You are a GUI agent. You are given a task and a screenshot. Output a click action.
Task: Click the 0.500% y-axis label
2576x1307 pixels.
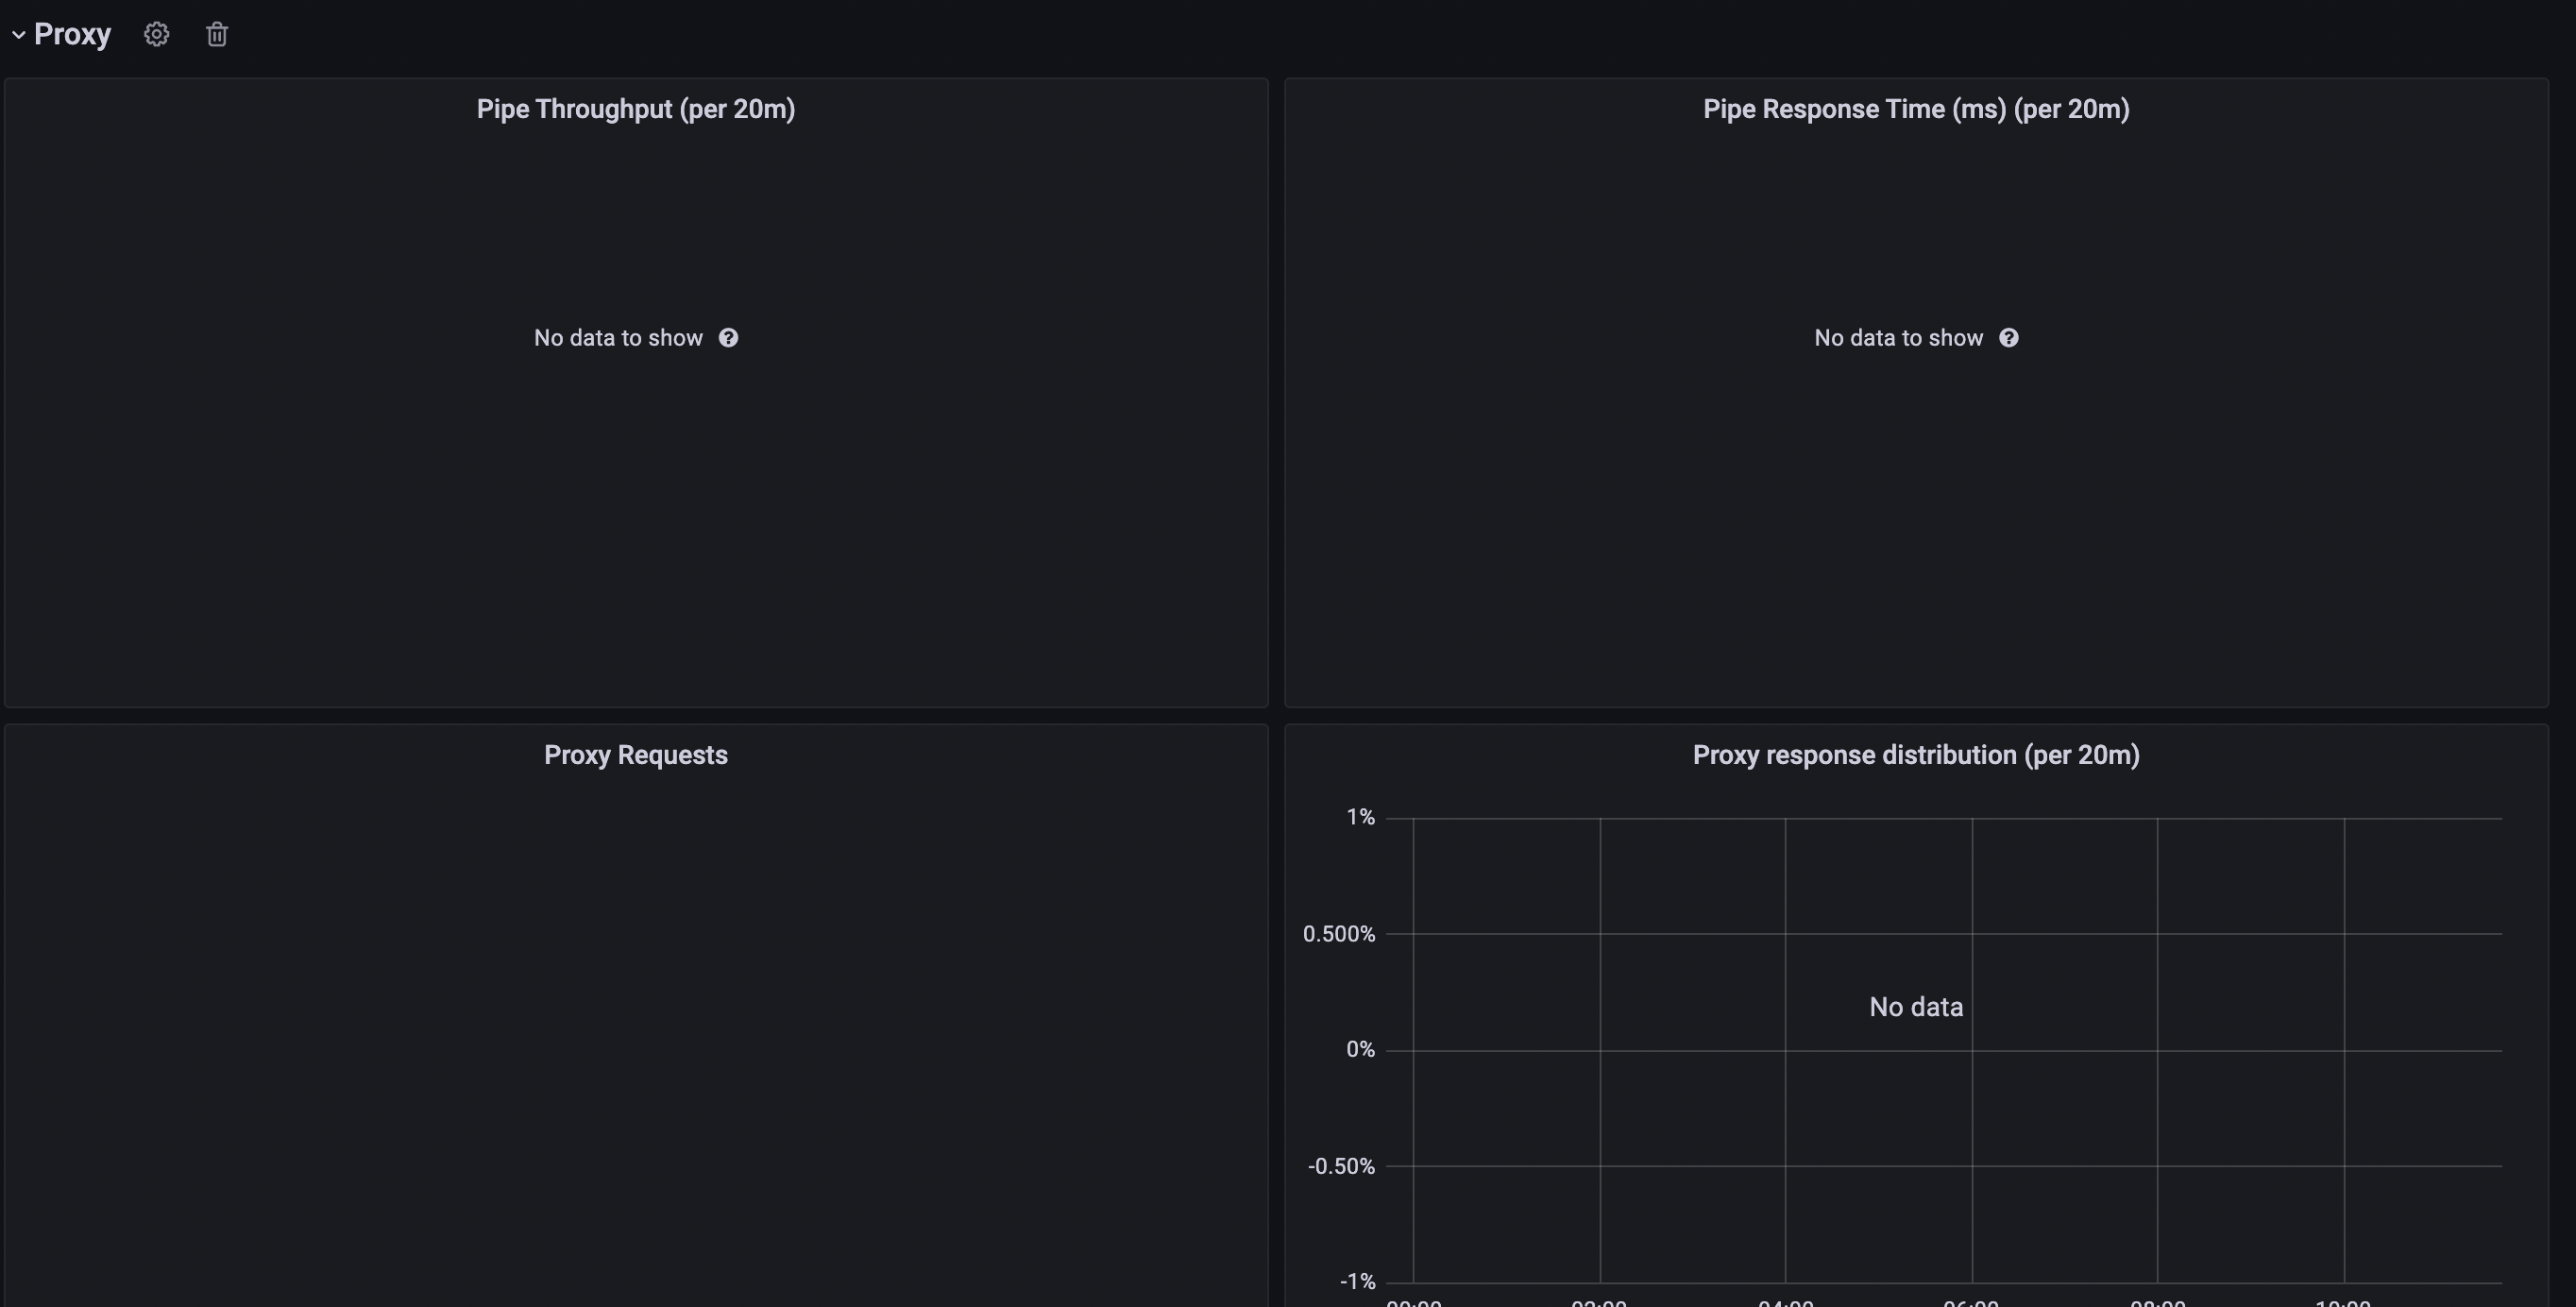[x=1338, y=934]
